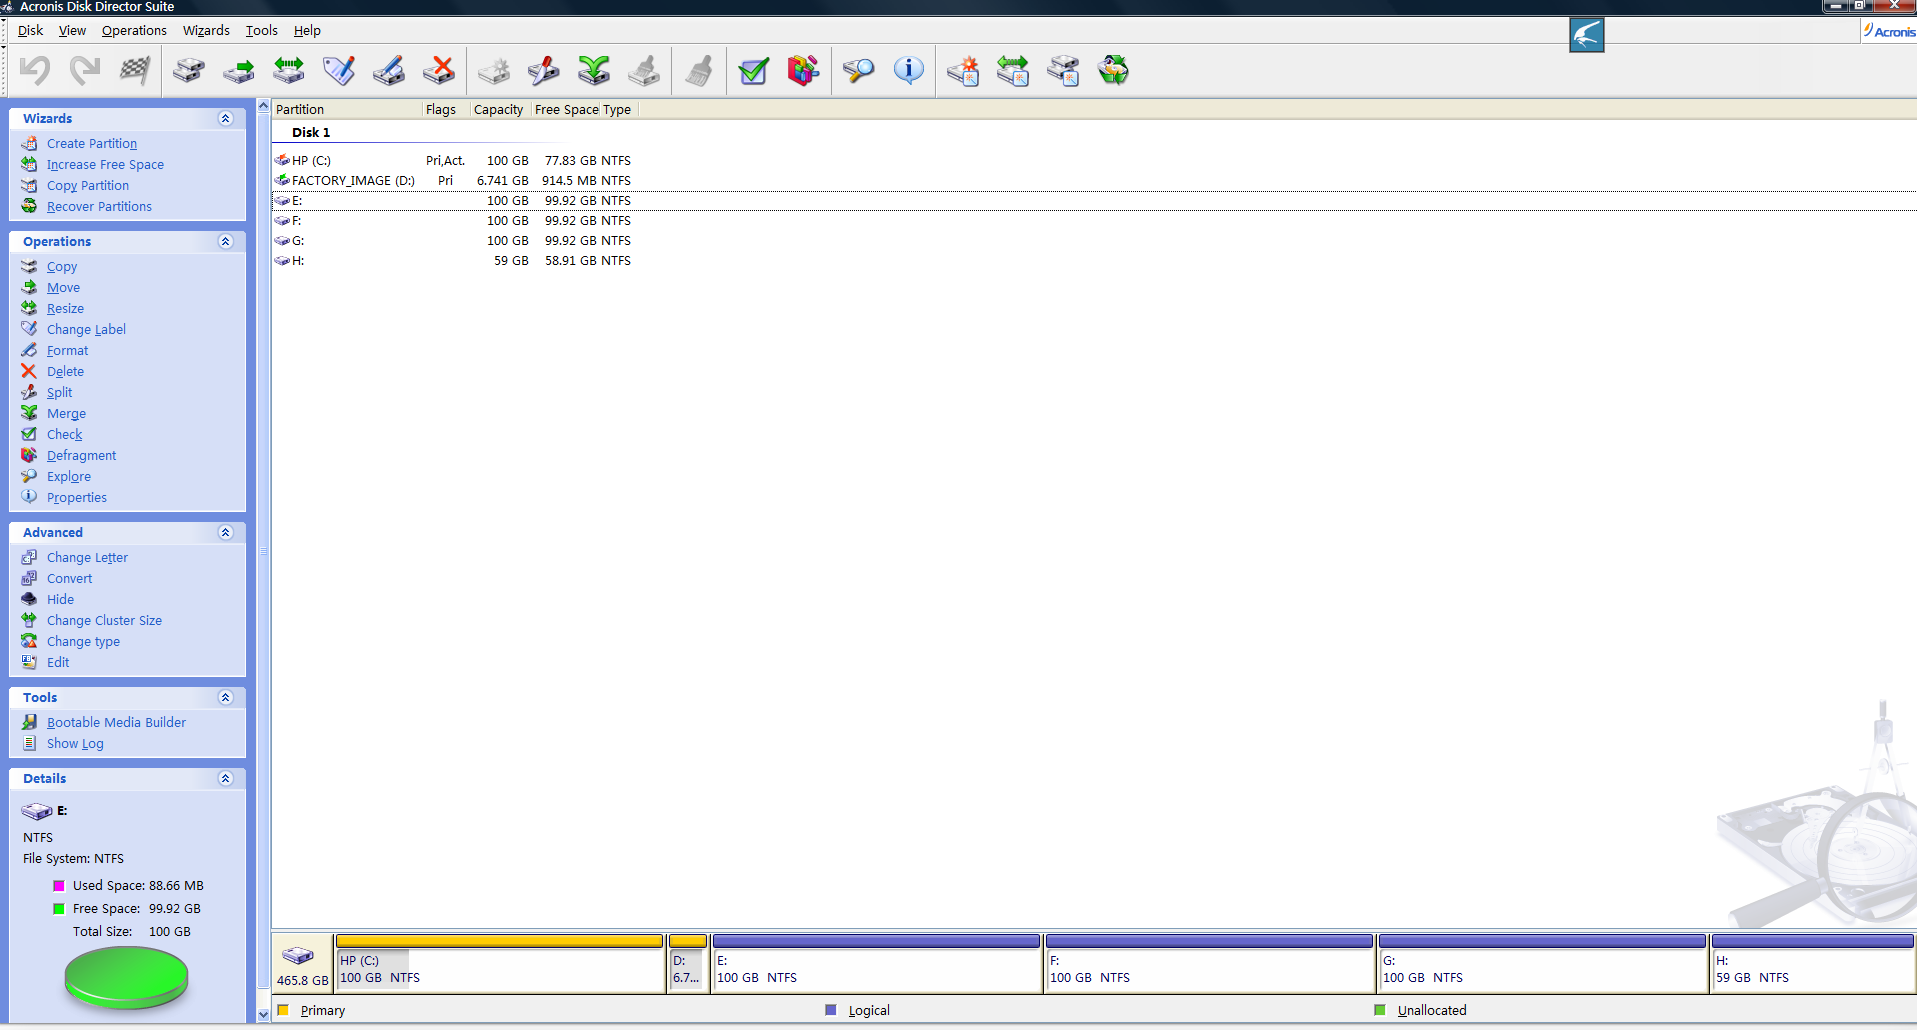Click the Commit checkered flag icon
The image size is (1917, 1030).
[134, 70]
